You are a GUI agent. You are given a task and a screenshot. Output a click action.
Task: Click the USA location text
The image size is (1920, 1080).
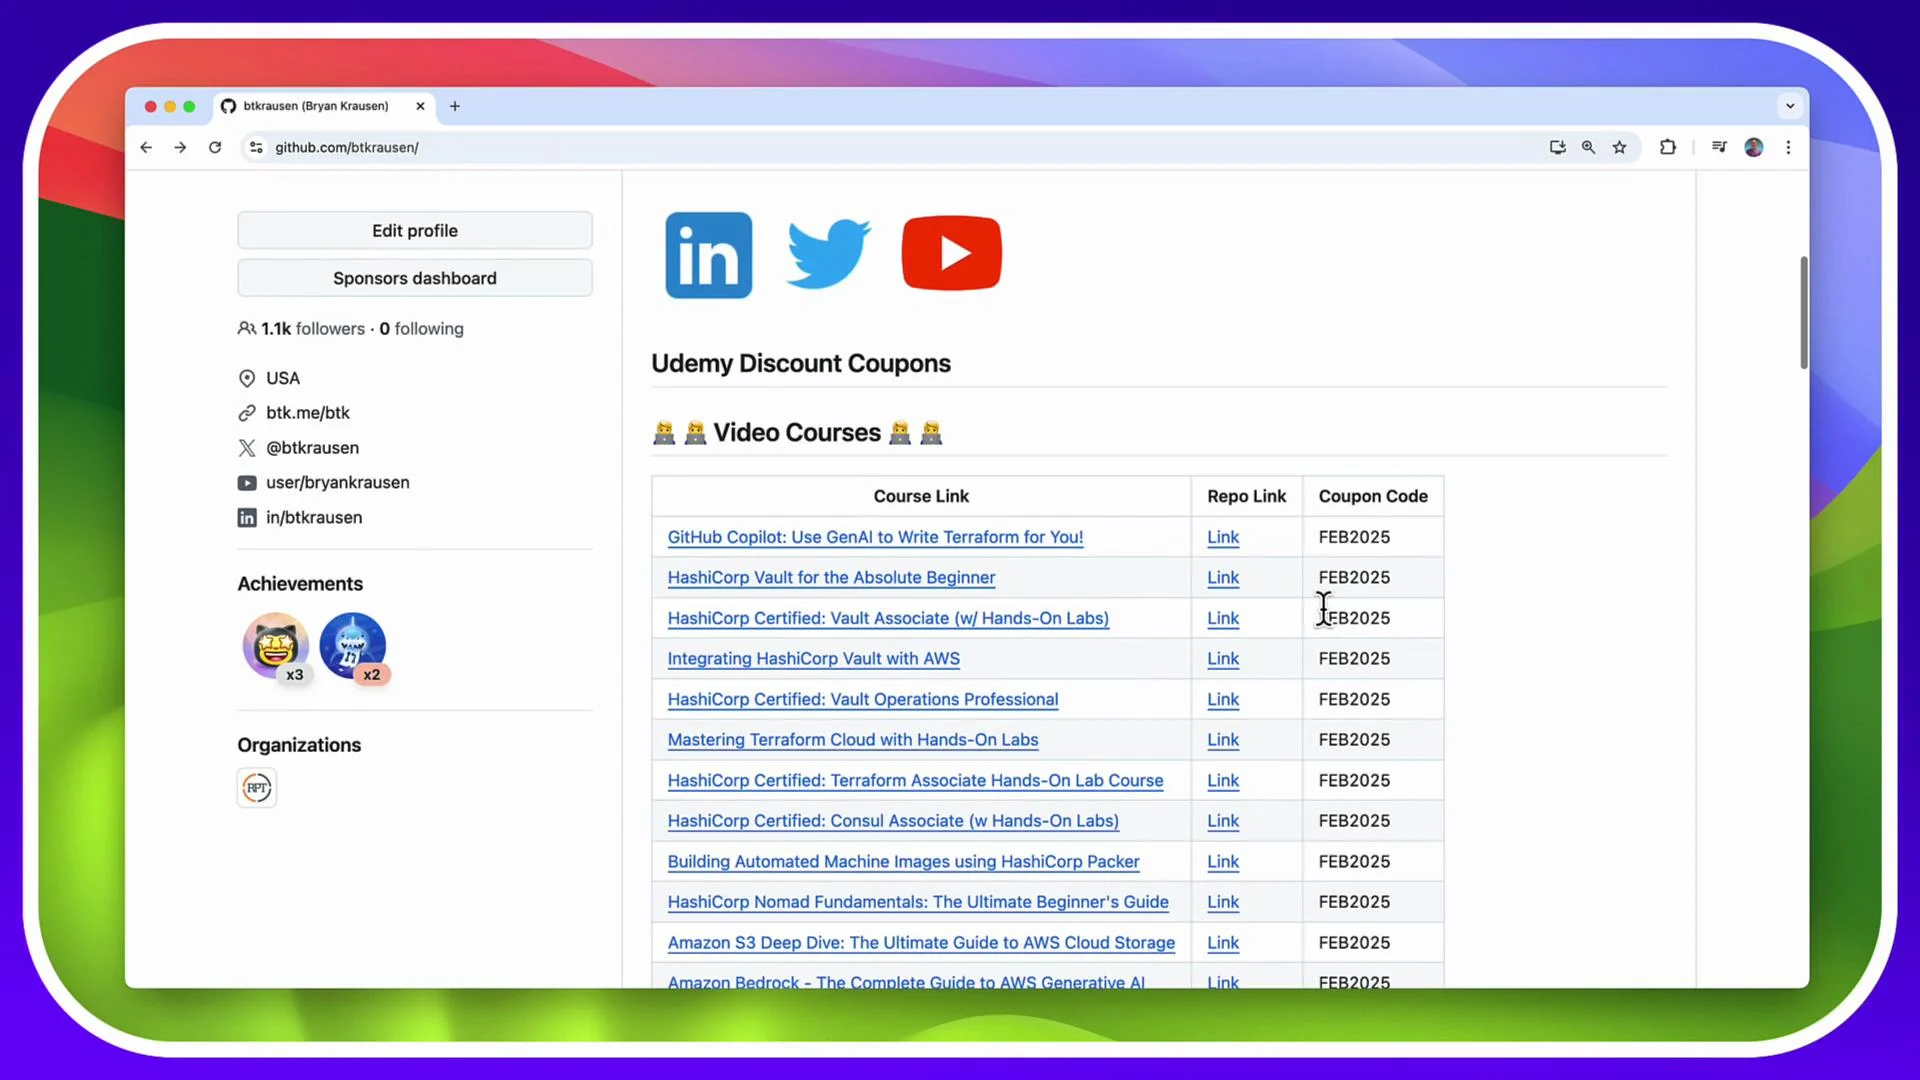coord(283,378)
